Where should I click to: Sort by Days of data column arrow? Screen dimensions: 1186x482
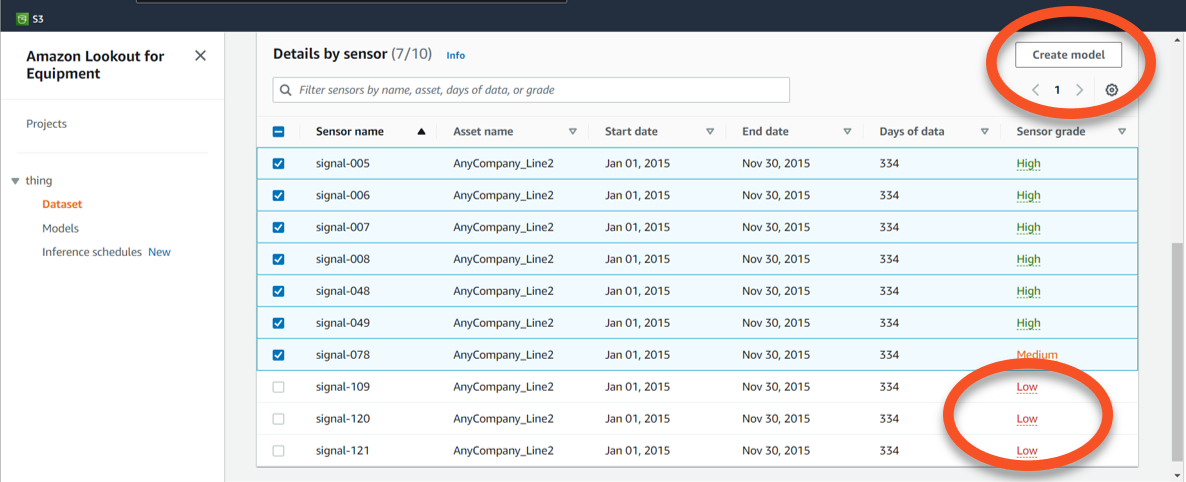(x=984, y=132)
